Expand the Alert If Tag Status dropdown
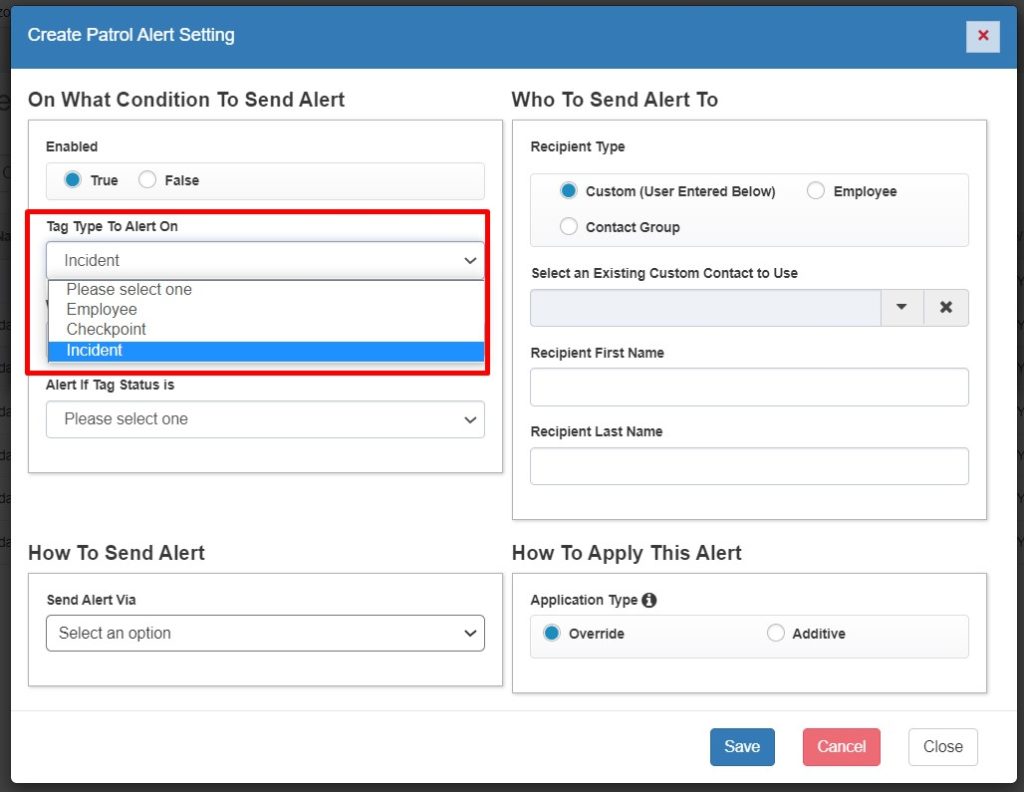This screenshot has height=792, width=1024. 265,419
